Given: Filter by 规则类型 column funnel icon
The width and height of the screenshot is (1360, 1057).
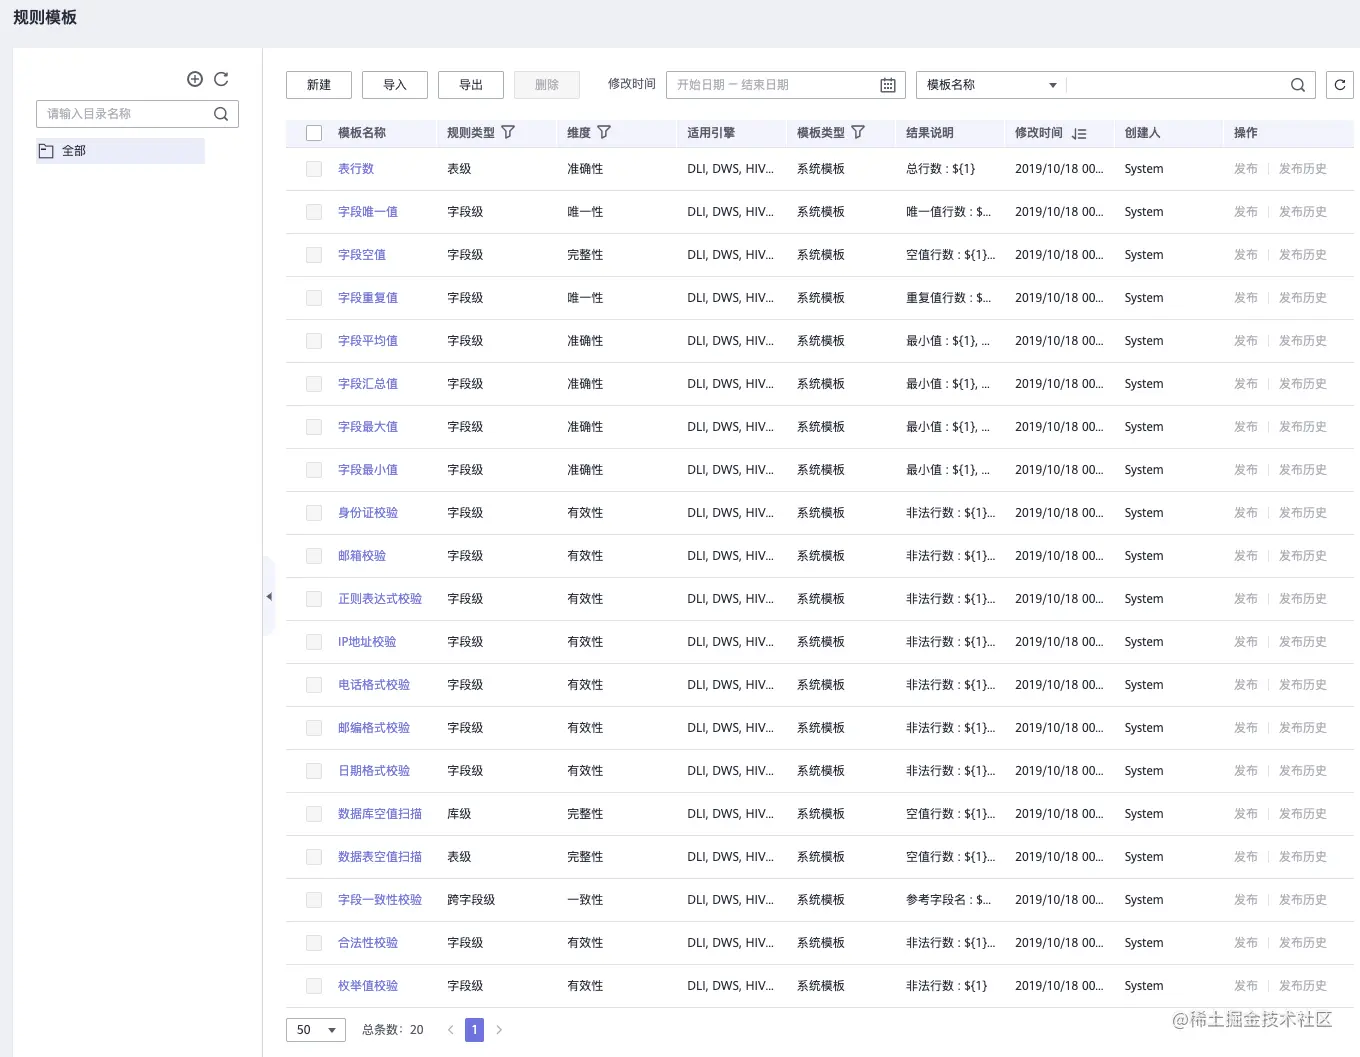Looking at the screenshot, I should pyautogui.click(x=508, y=132).
